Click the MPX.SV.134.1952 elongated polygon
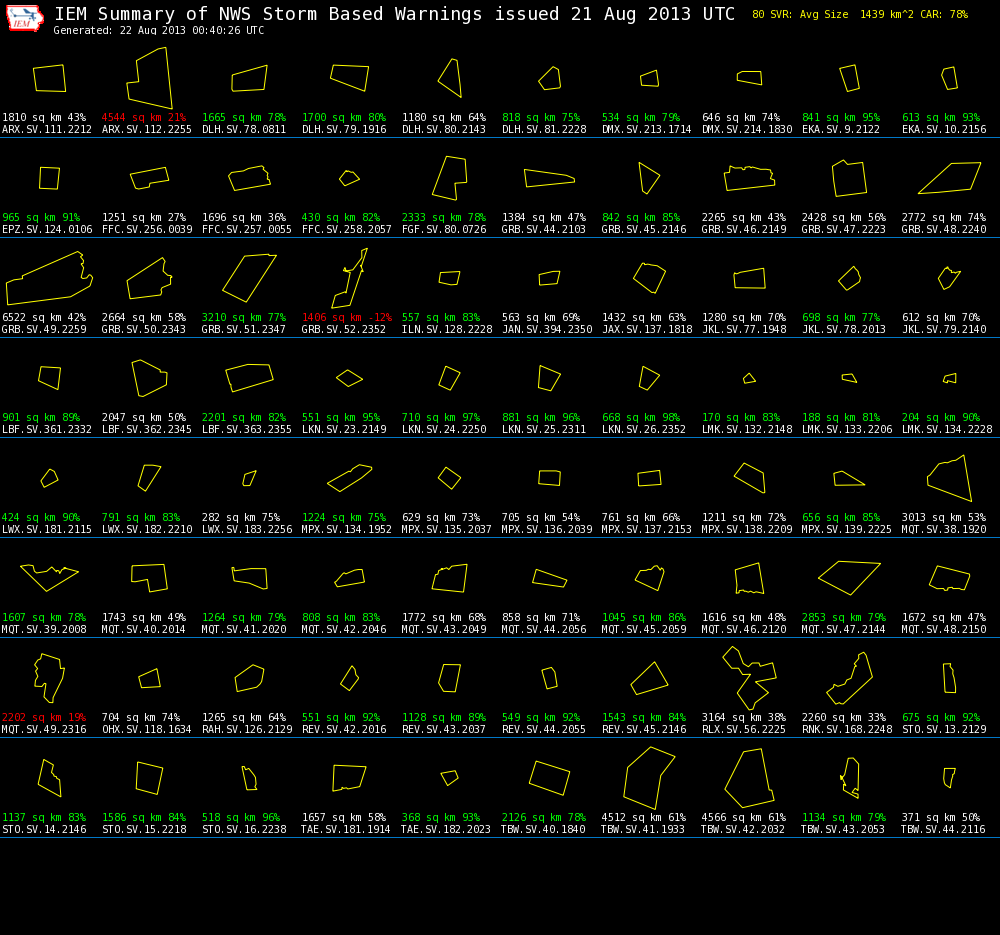Screen dimensions: 1000x935 click(349, 478)
